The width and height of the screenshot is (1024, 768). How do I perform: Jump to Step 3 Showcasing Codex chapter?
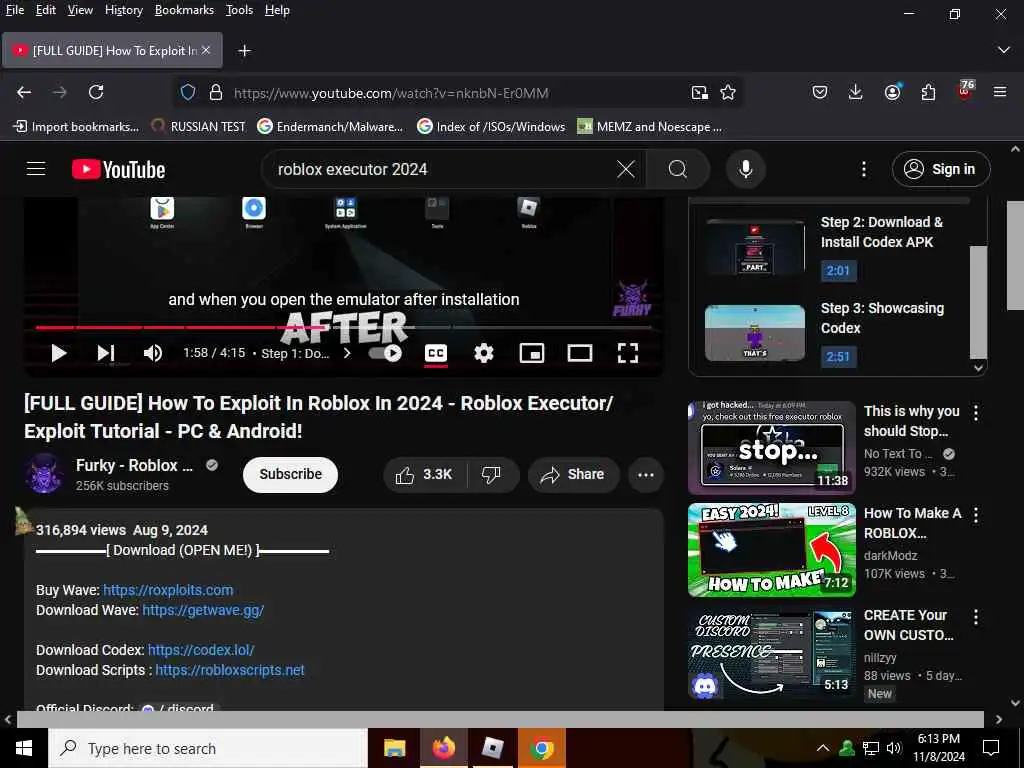[839, 332]
